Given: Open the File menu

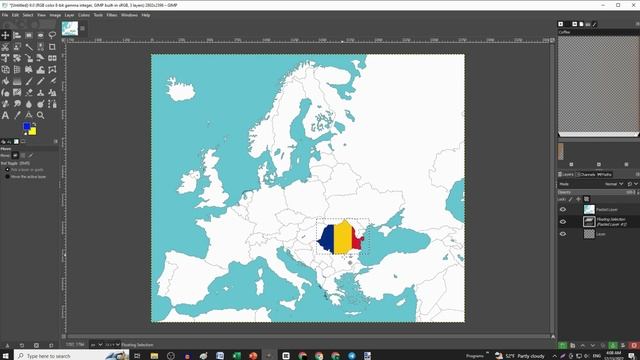Looking at the screenshot, I should pyautogui.click(x=5, y=15).
